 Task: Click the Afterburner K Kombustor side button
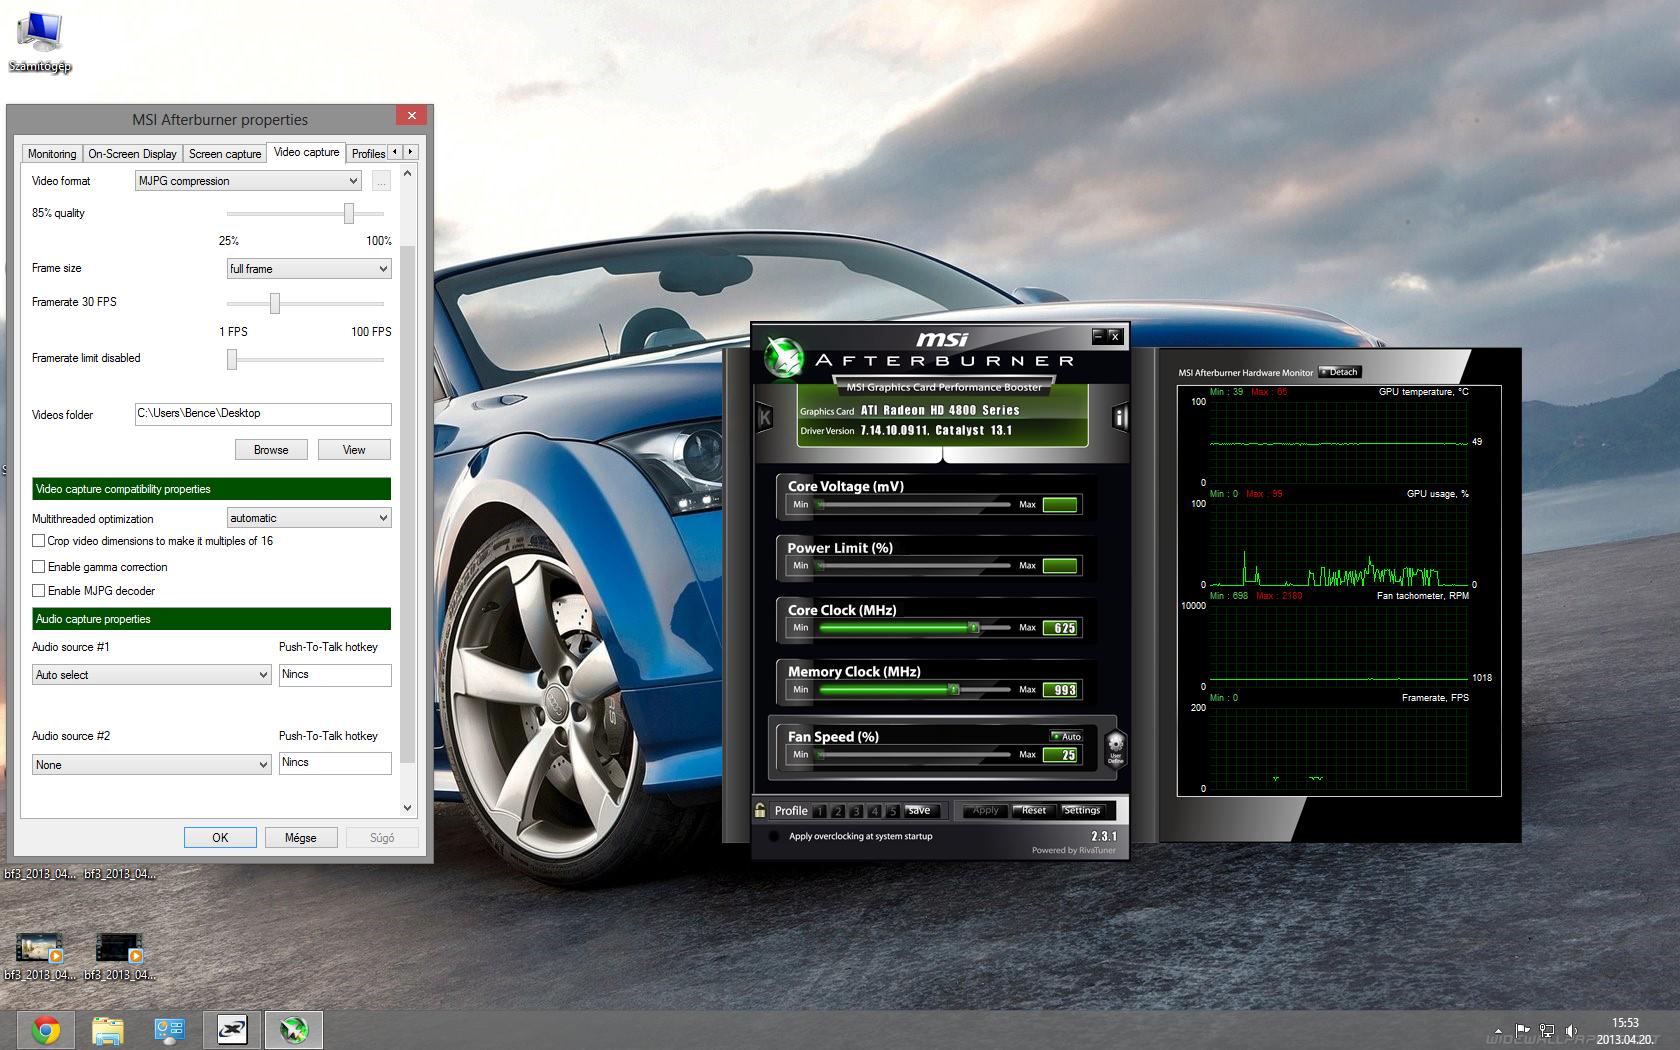(765, 417)
